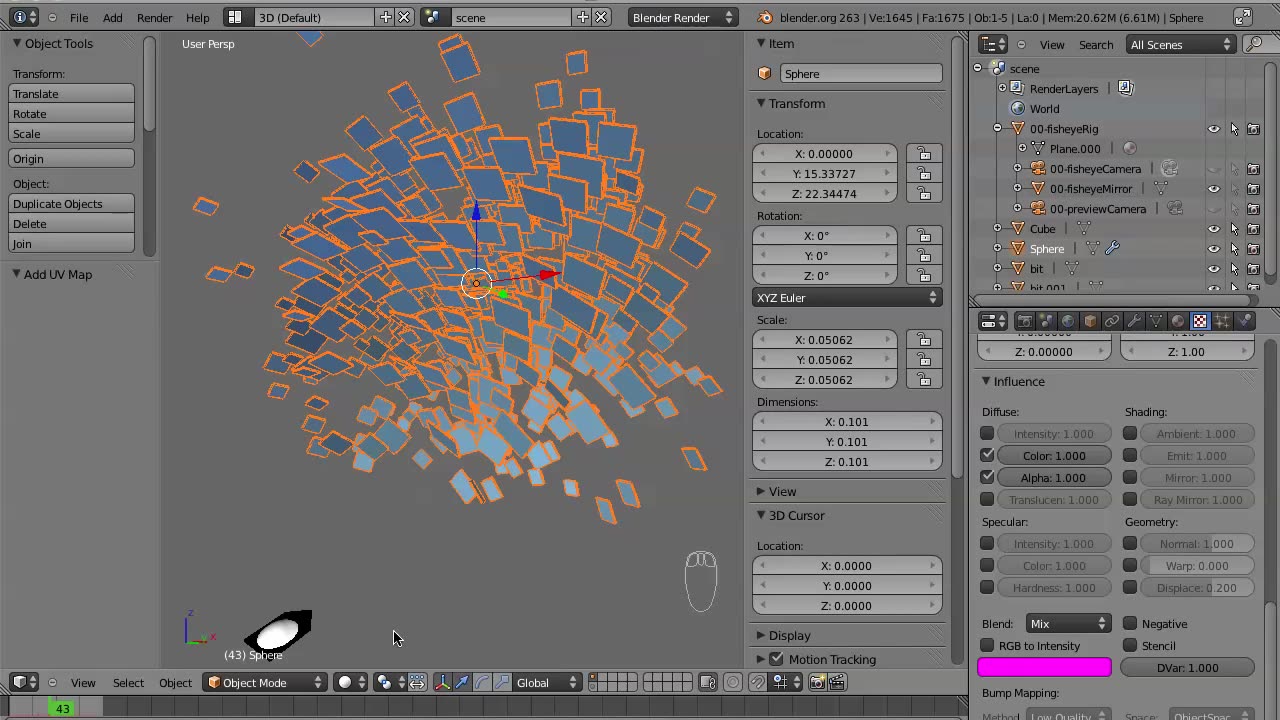Viewport: 1280px width, 720px height.
Task: Select the translate manipulator arrow
Action: pos(462,682)
